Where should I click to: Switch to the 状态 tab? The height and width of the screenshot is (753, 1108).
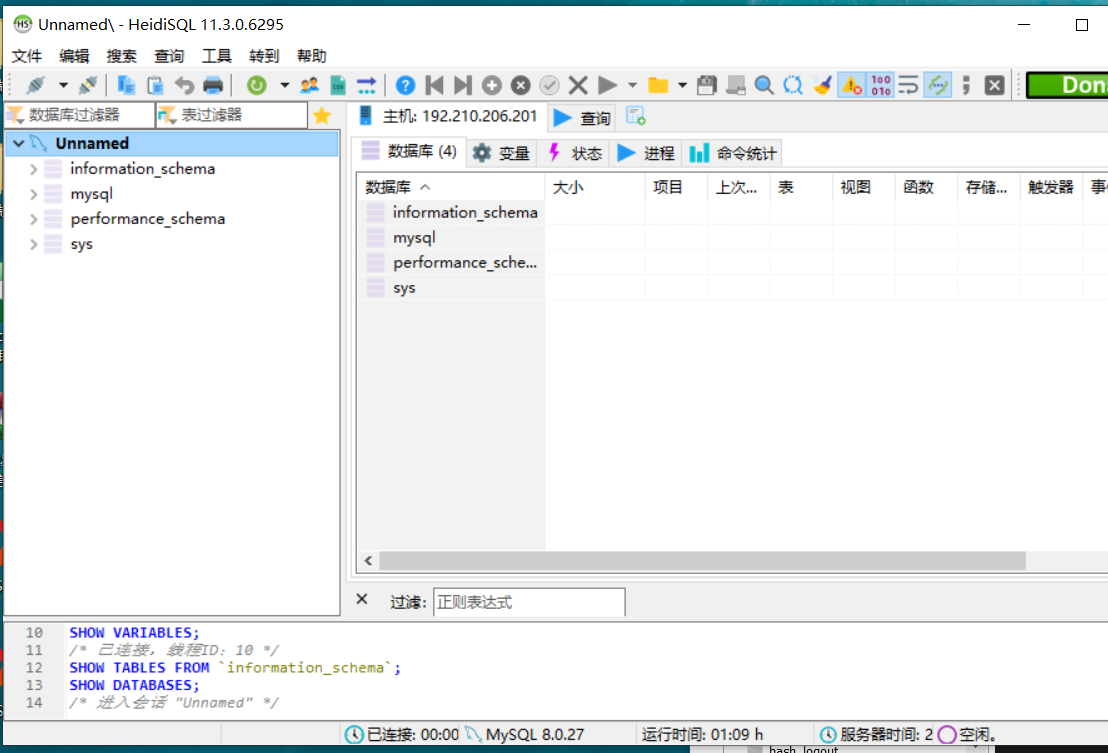click(575, 153)
